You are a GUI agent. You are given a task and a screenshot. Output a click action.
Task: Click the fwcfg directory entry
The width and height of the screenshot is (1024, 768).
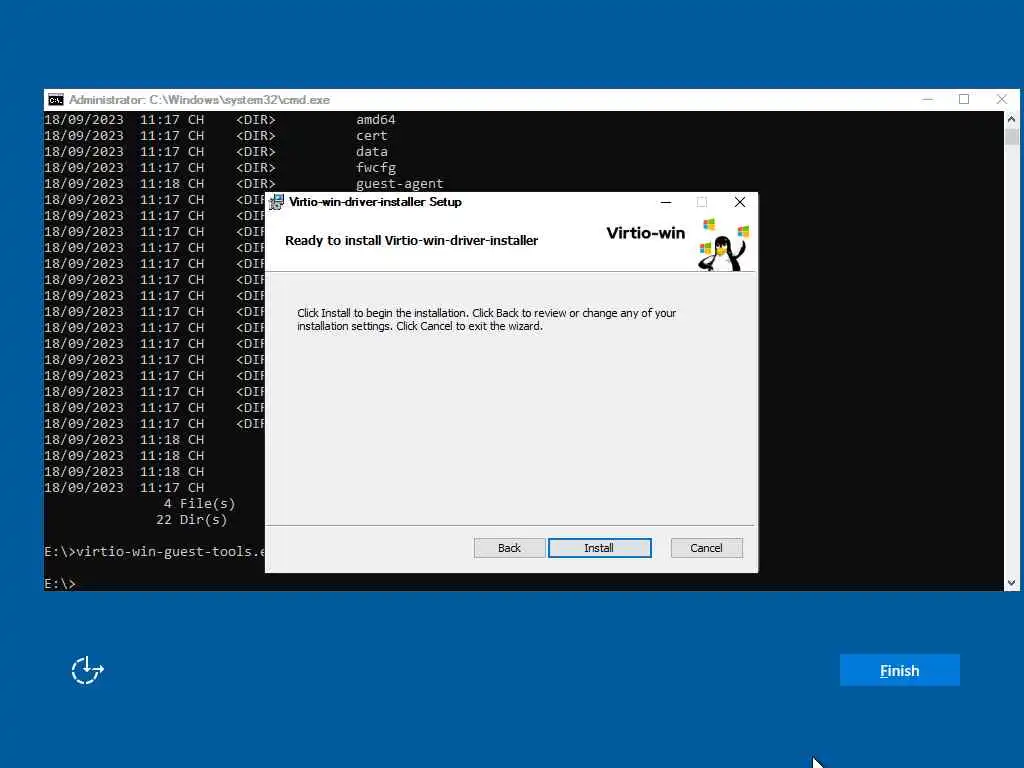click(376, 168)
